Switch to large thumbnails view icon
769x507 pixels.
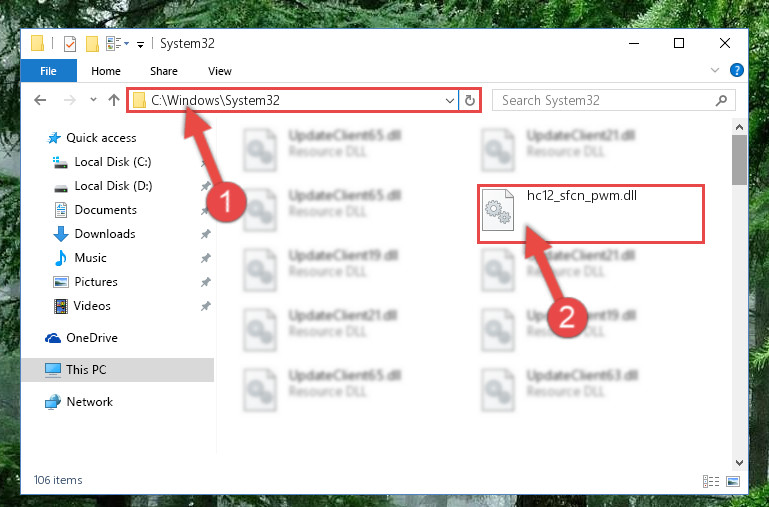click(733, 482)
